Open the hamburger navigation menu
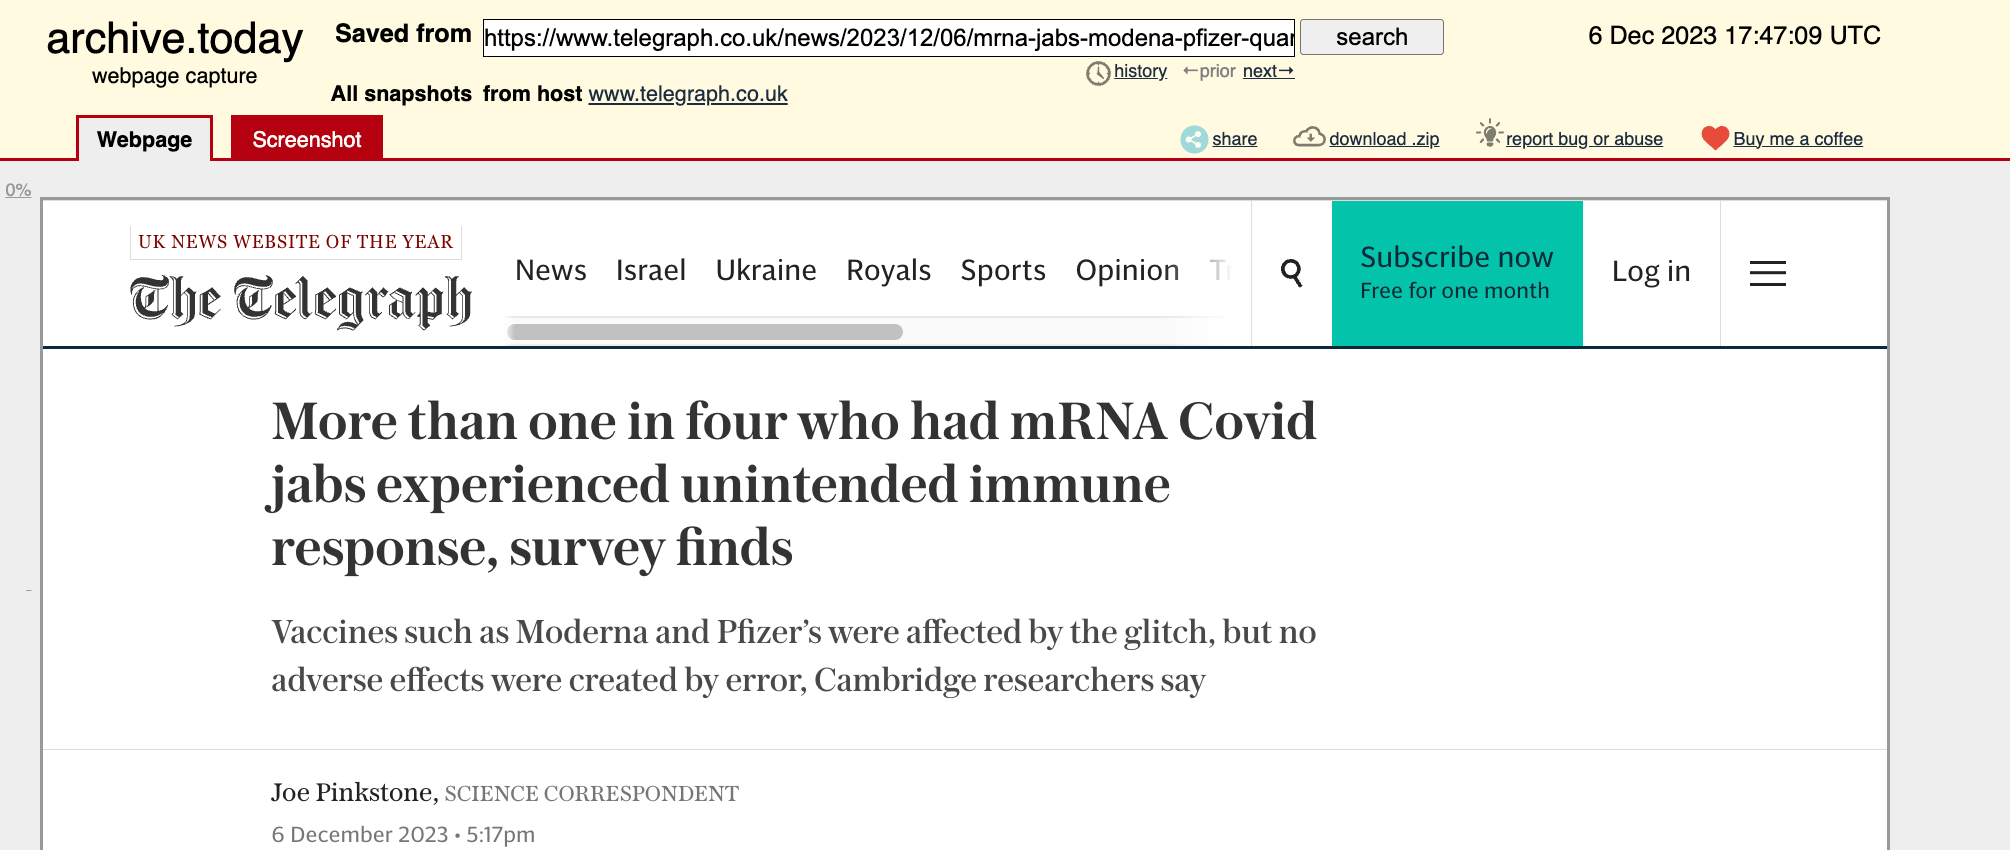Viewport: 2010px width, 850px height. pos(1767,274)
